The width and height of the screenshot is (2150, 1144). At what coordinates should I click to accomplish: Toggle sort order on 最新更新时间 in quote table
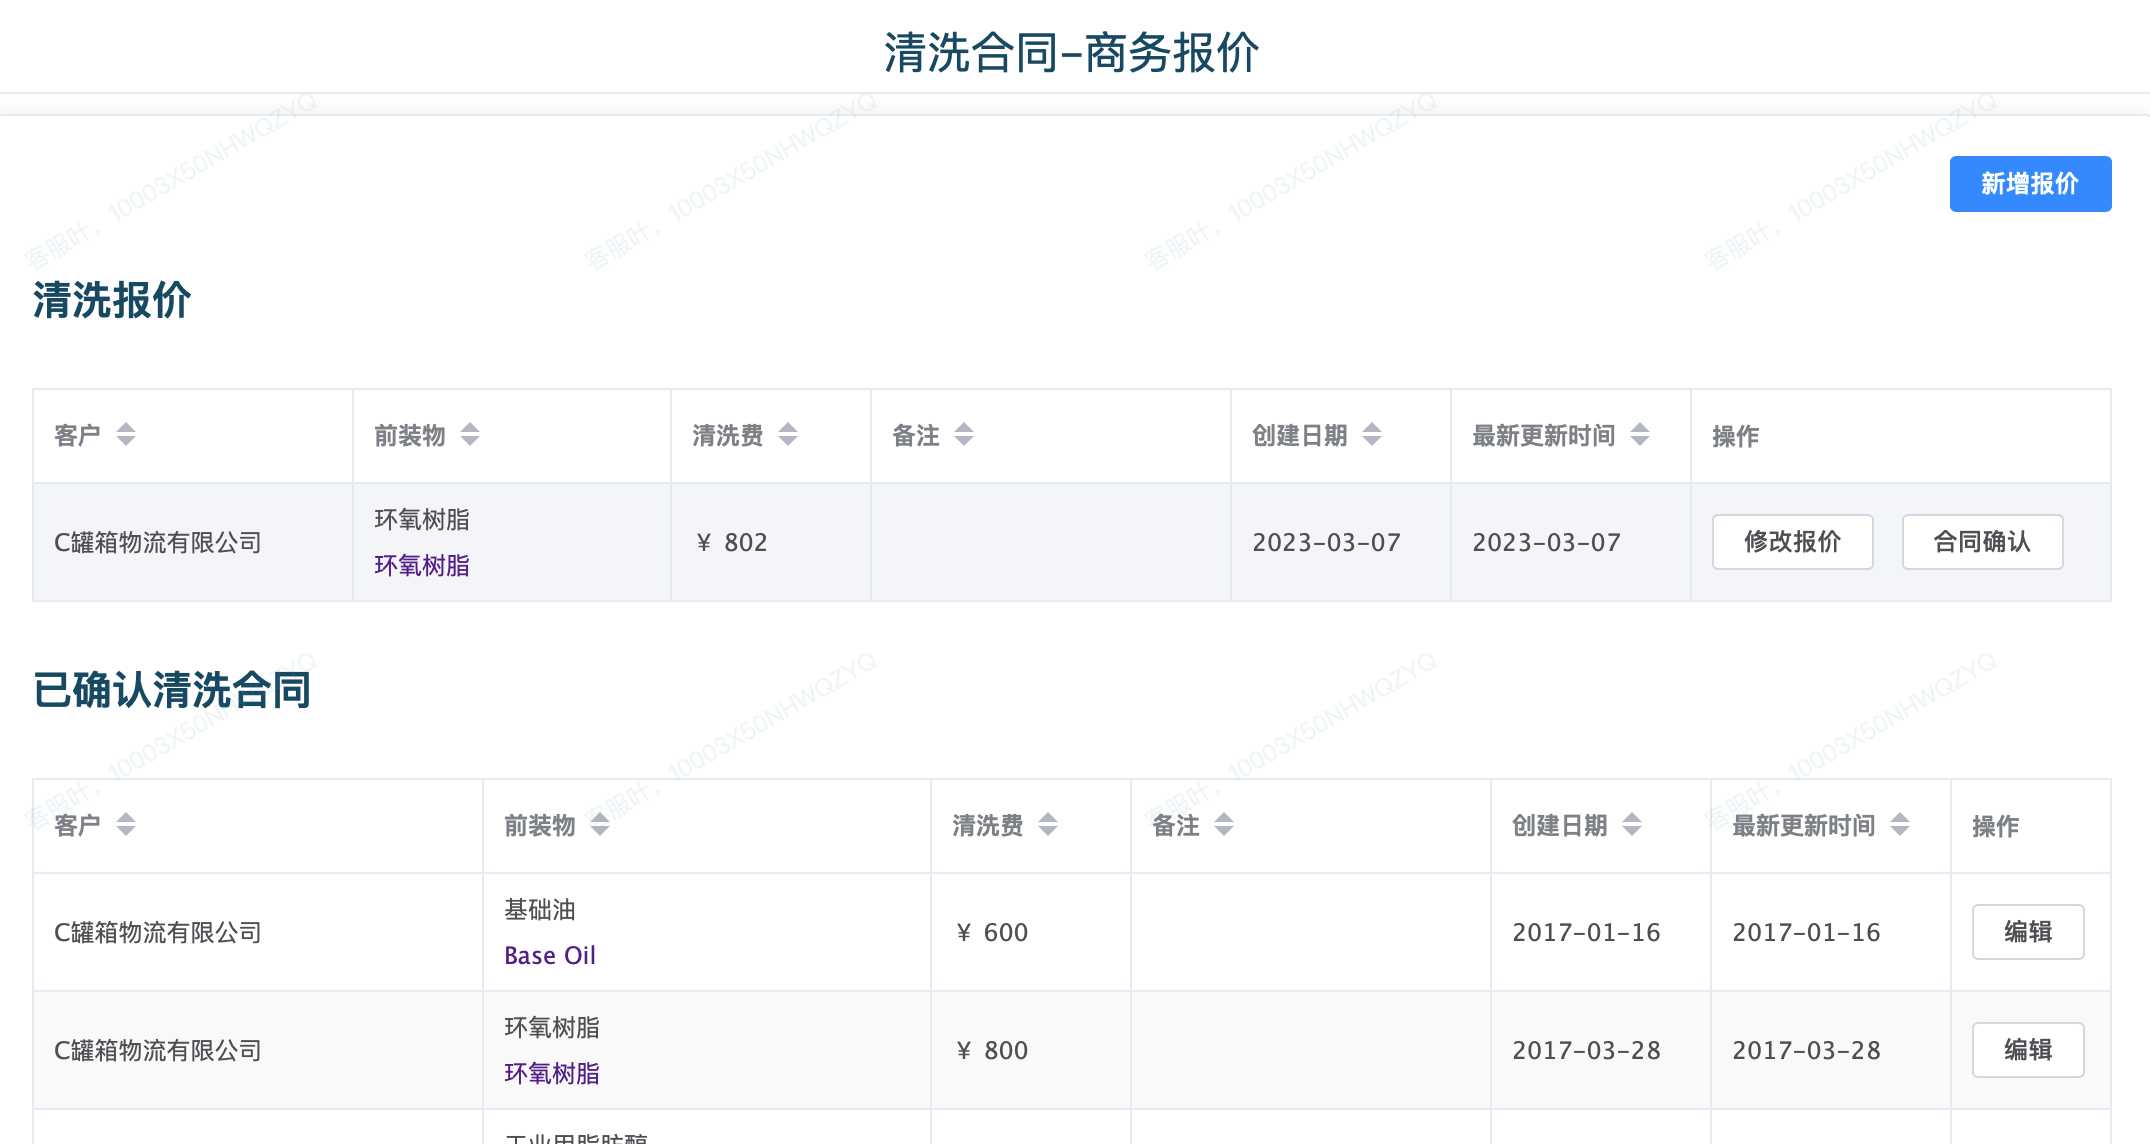[x=1638, y=435]
